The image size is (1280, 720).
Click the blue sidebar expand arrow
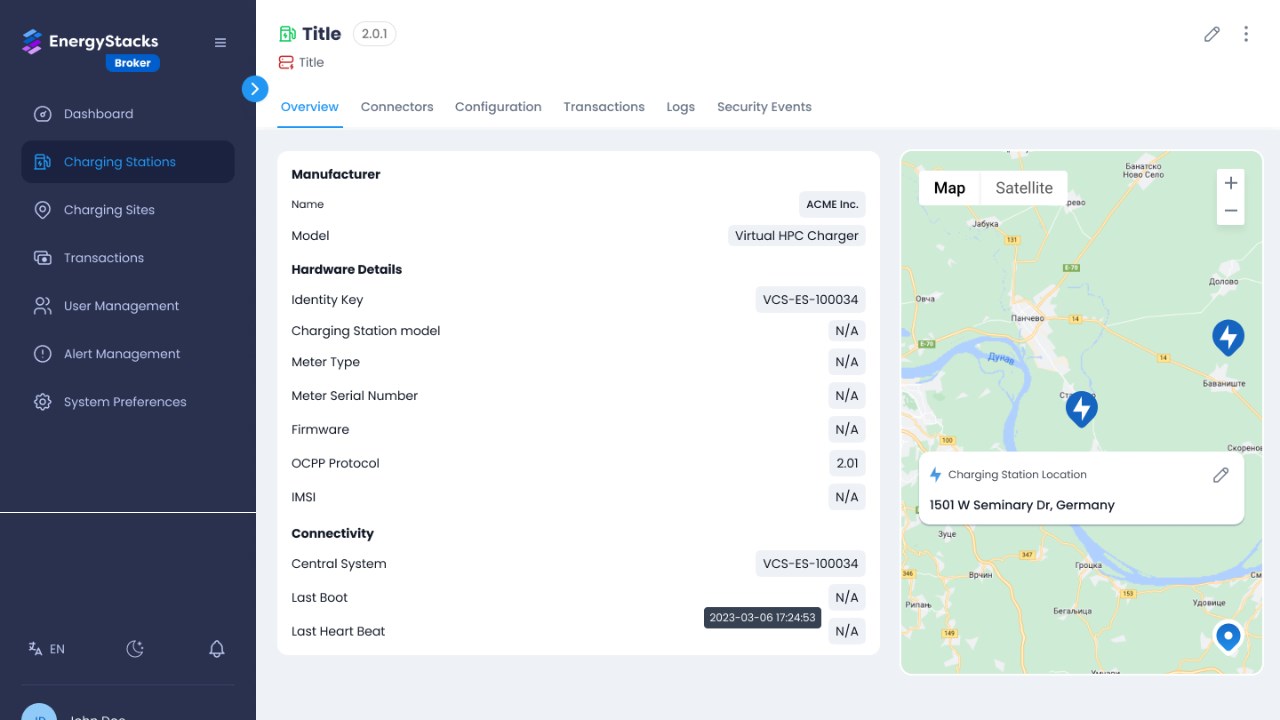(x=255, y=89)
